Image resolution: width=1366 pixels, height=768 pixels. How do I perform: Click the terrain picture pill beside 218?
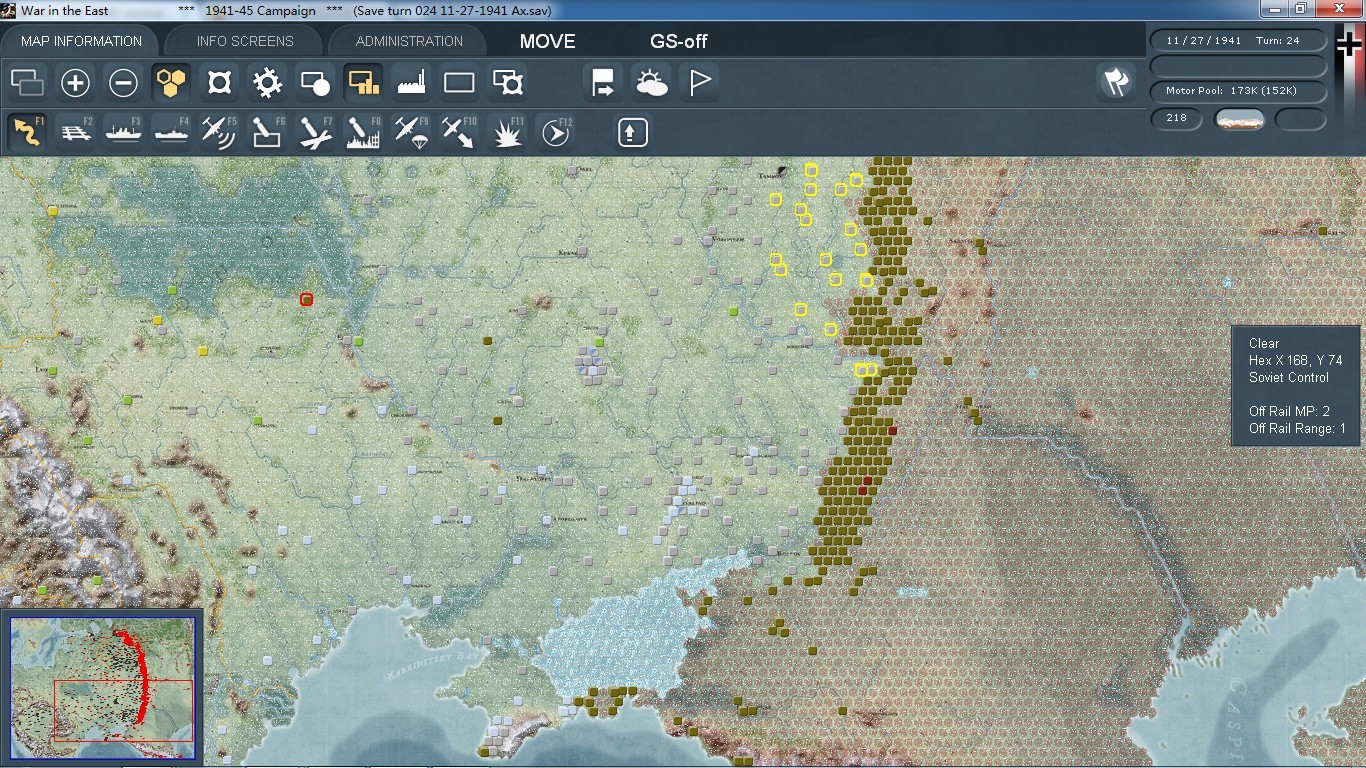1239,119
